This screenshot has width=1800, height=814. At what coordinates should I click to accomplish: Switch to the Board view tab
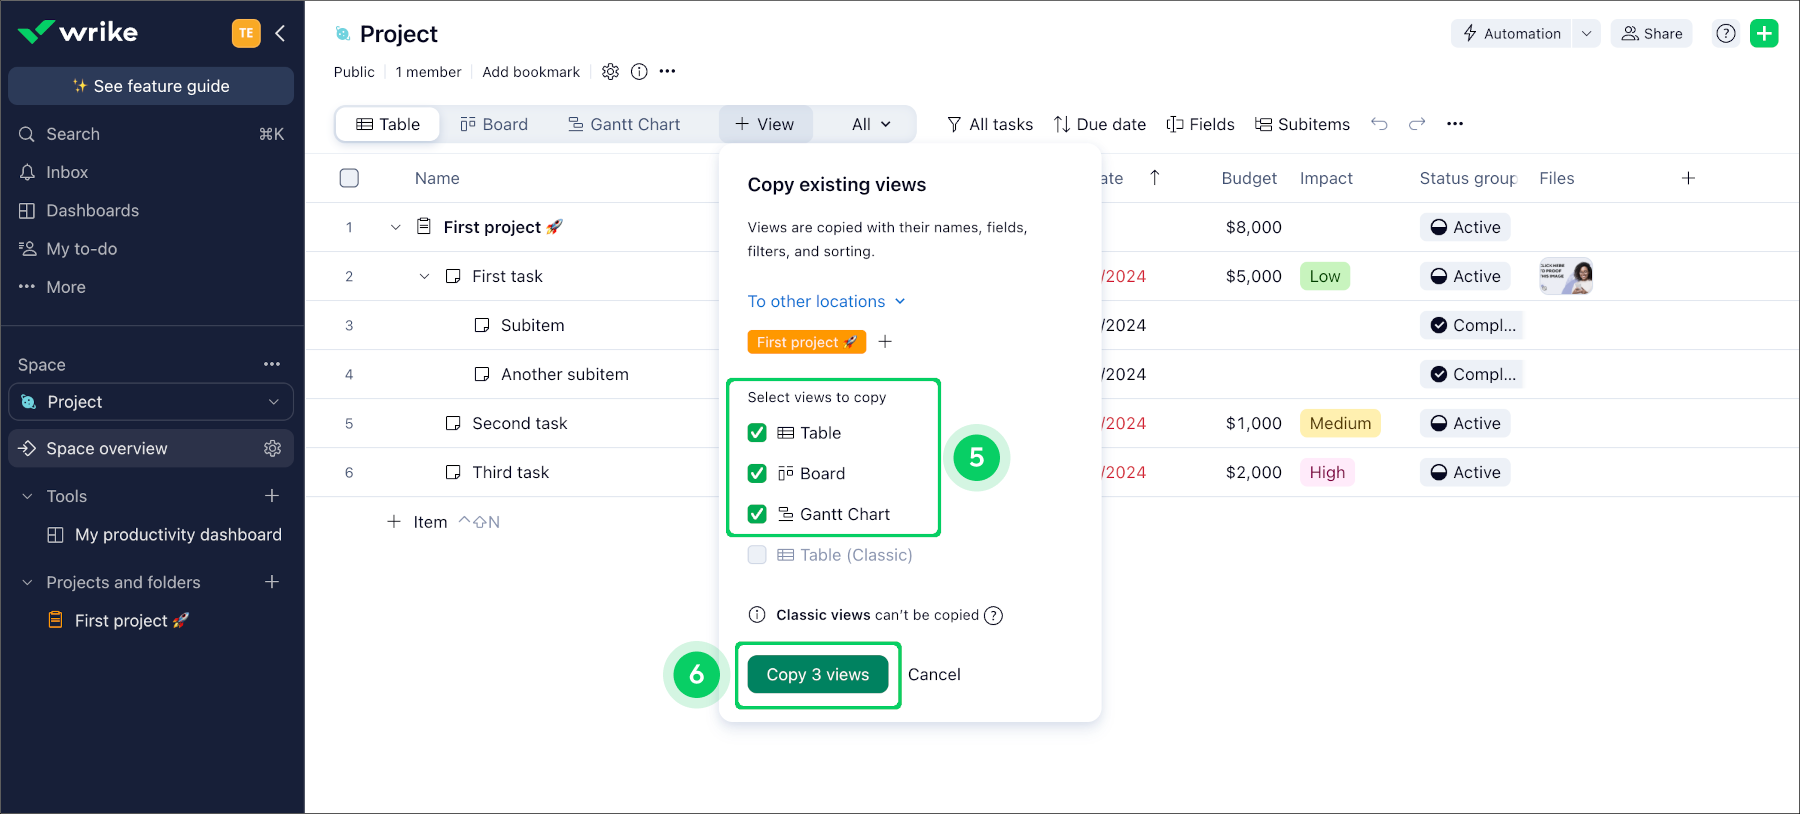pyautogui.click(x=494, y=124)
